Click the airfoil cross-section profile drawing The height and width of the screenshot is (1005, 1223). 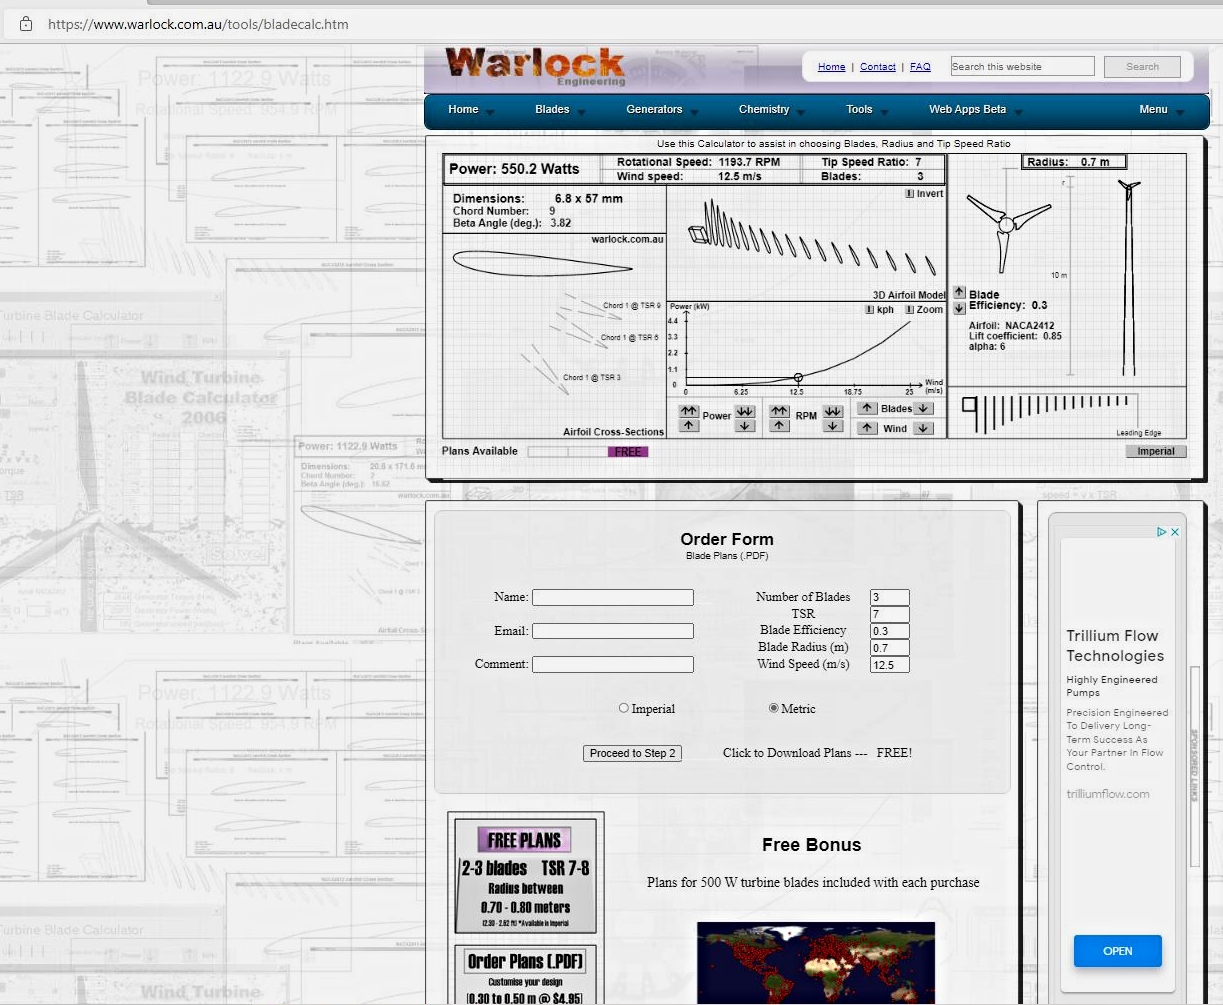(542, 264)
